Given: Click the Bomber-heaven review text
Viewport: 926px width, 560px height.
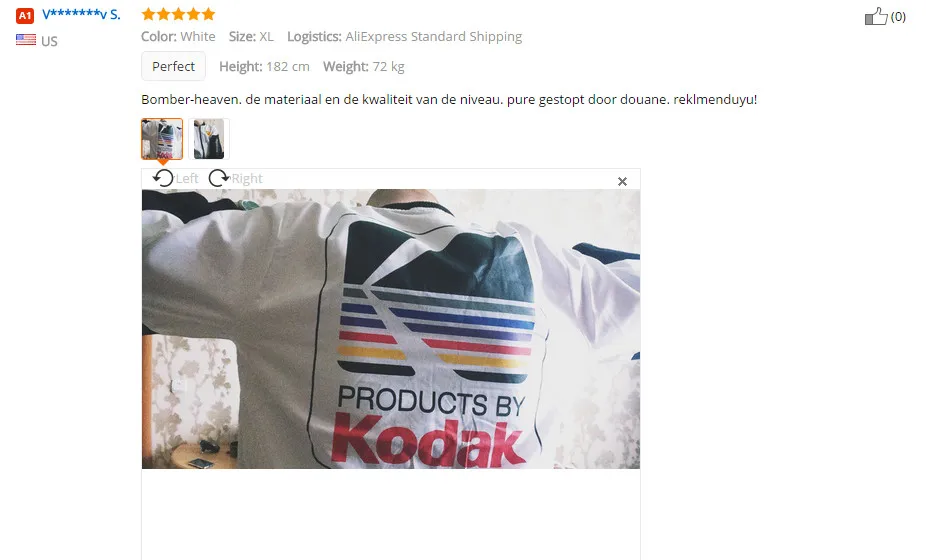Looking at the screenshot, I should coord(449,99).
